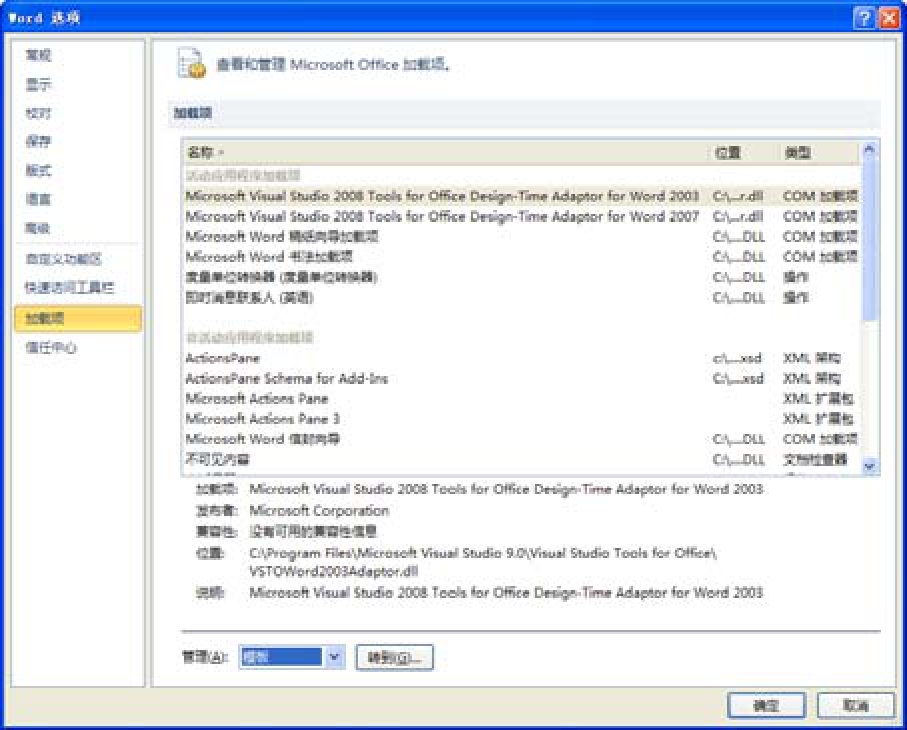
Task: Select the Microsoft Word 信封向导 row
Action: pyautogui.click(x=521, y=439)
